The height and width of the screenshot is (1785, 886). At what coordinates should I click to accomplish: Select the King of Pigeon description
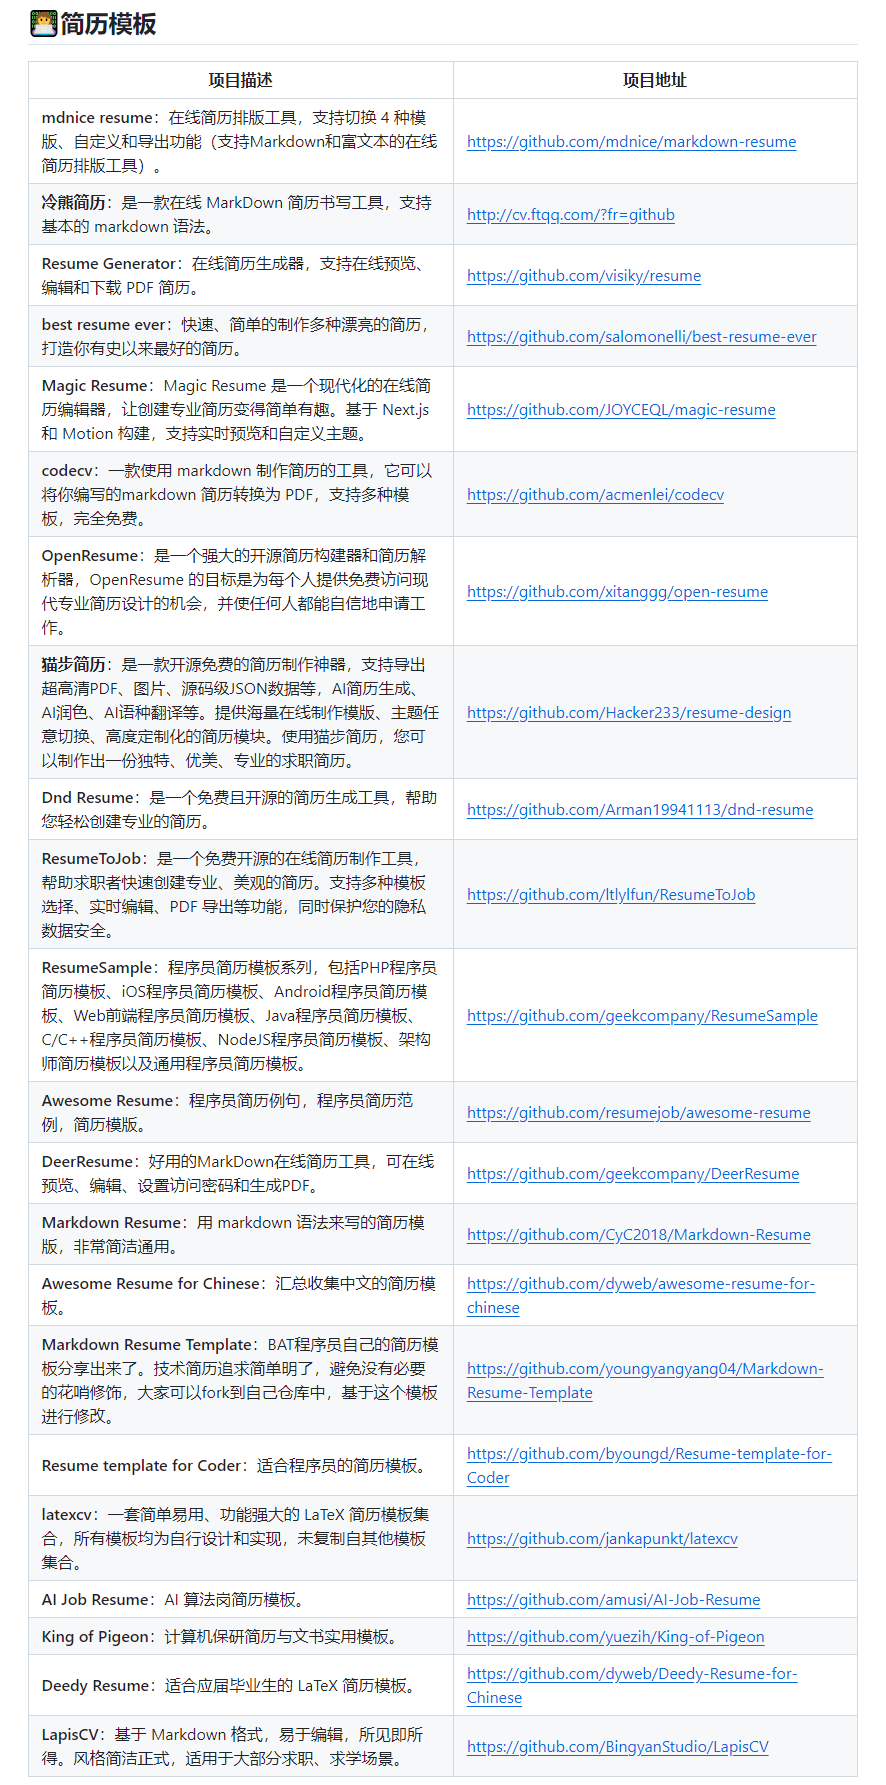click(x=223, y=1637)
